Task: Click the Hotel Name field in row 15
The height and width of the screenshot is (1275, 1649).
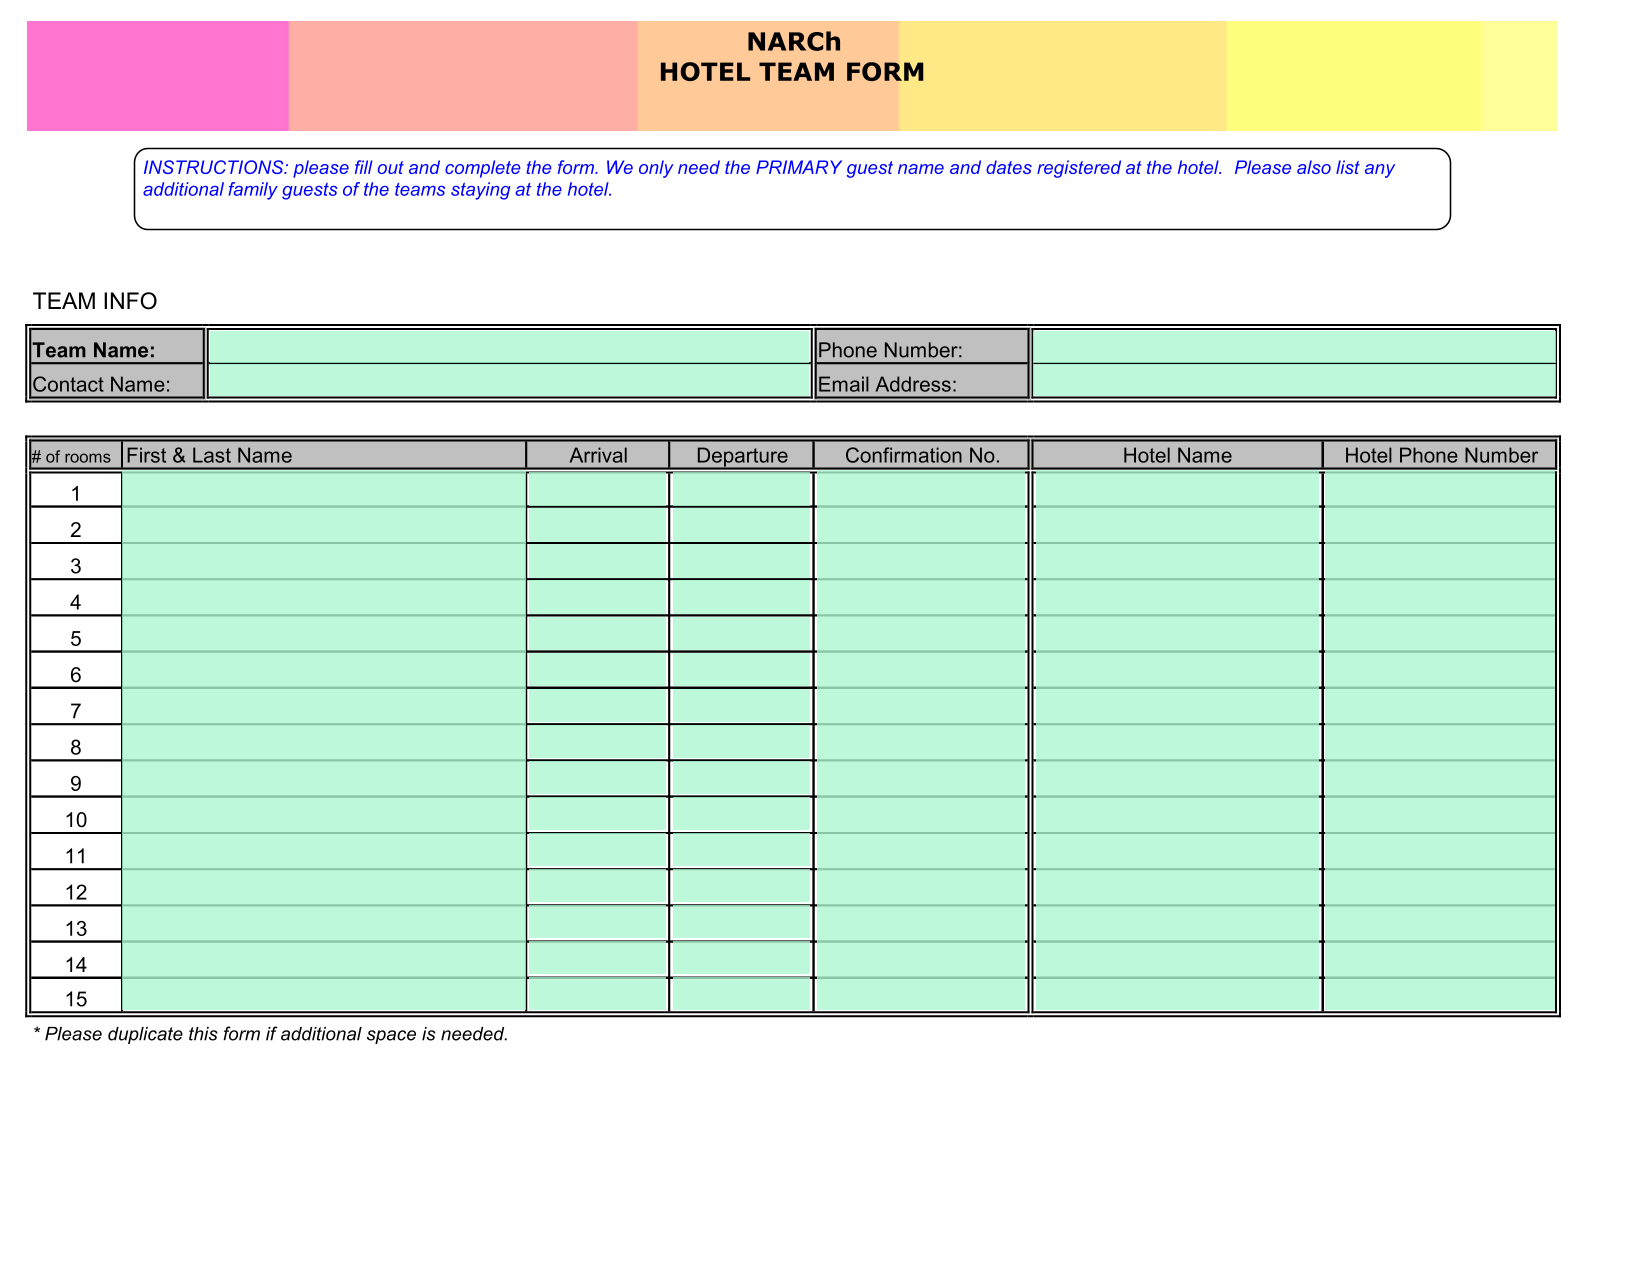Action: tap(1177, 995)
